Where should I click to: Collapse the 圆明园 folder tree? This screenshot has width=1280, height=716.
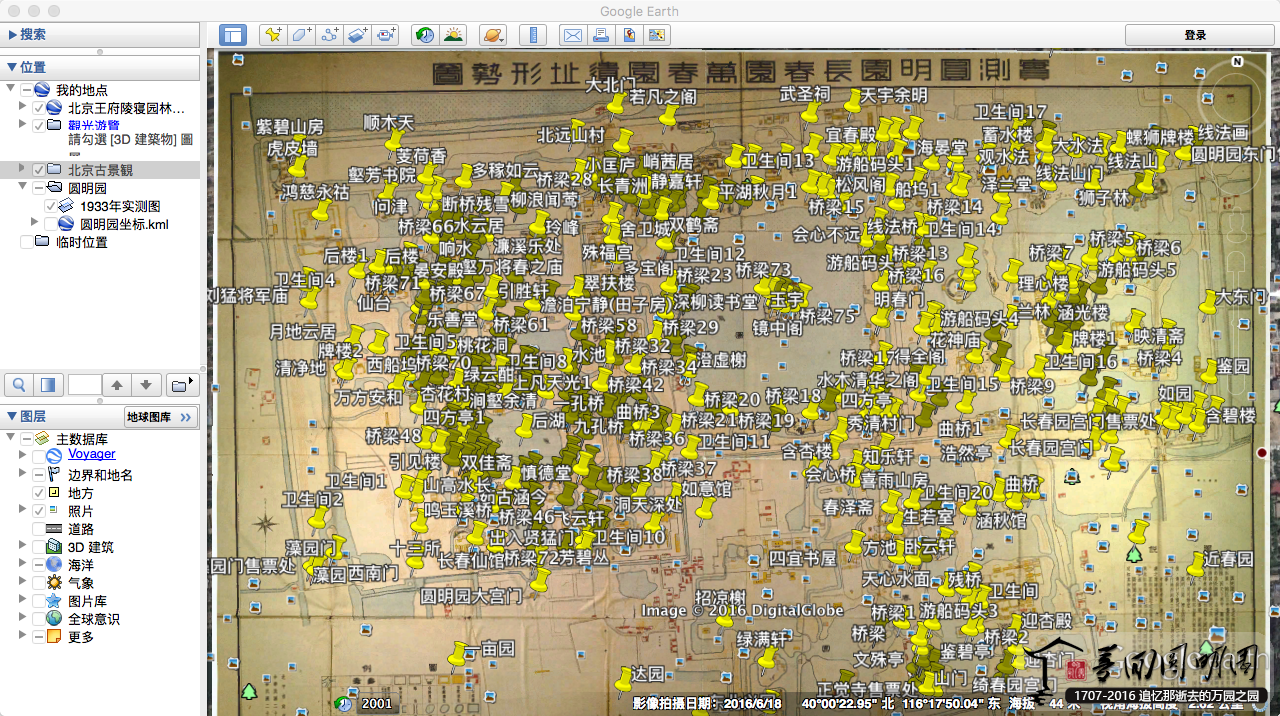[22, 188]
